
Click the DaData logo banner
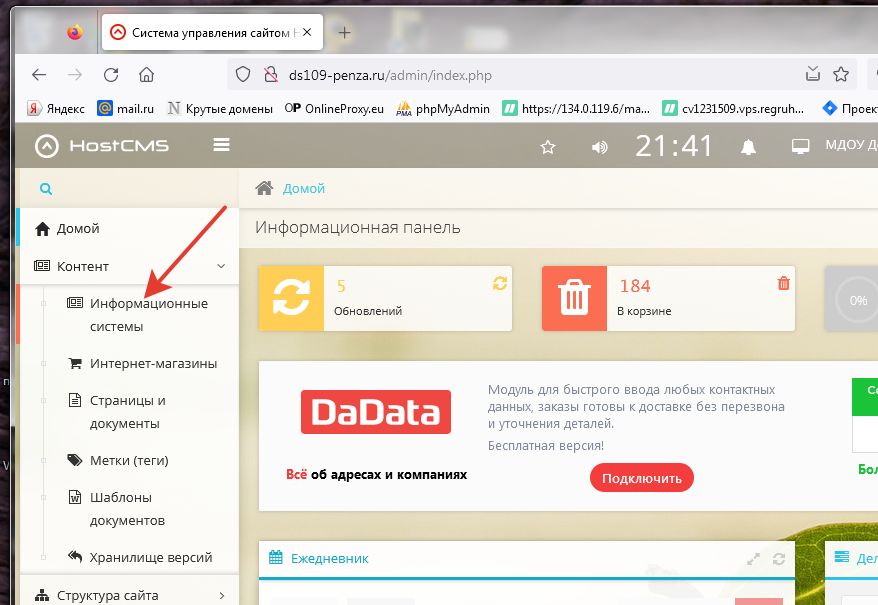[x=376, y=412]
